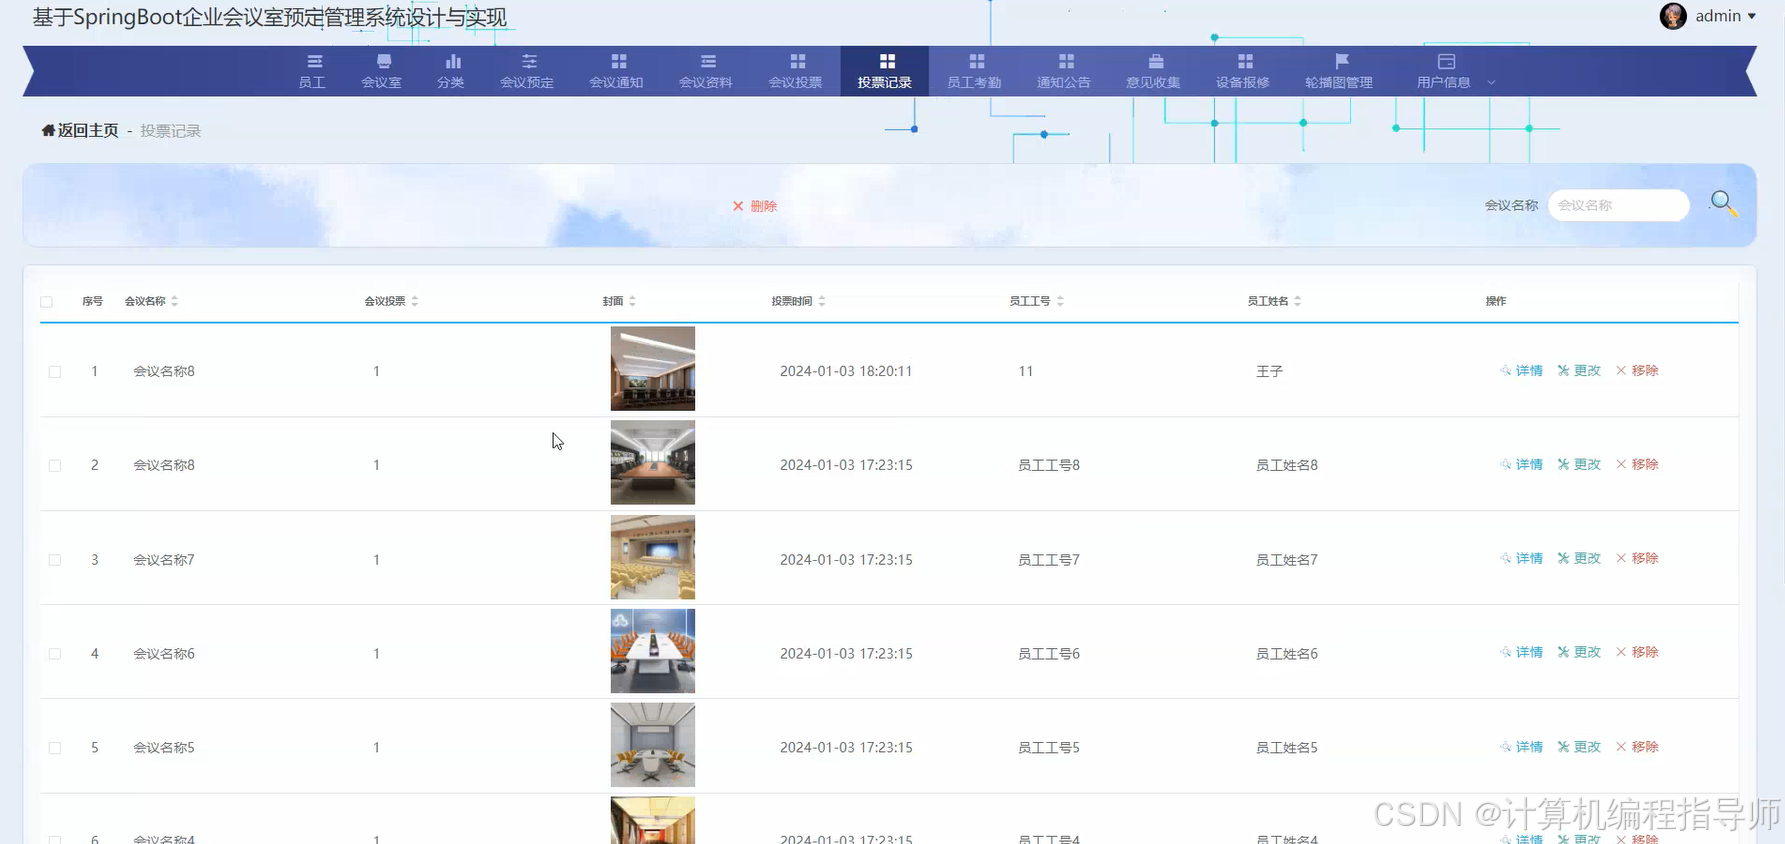
Task: Select the 投票记录 nav tab
Action: 885,71
